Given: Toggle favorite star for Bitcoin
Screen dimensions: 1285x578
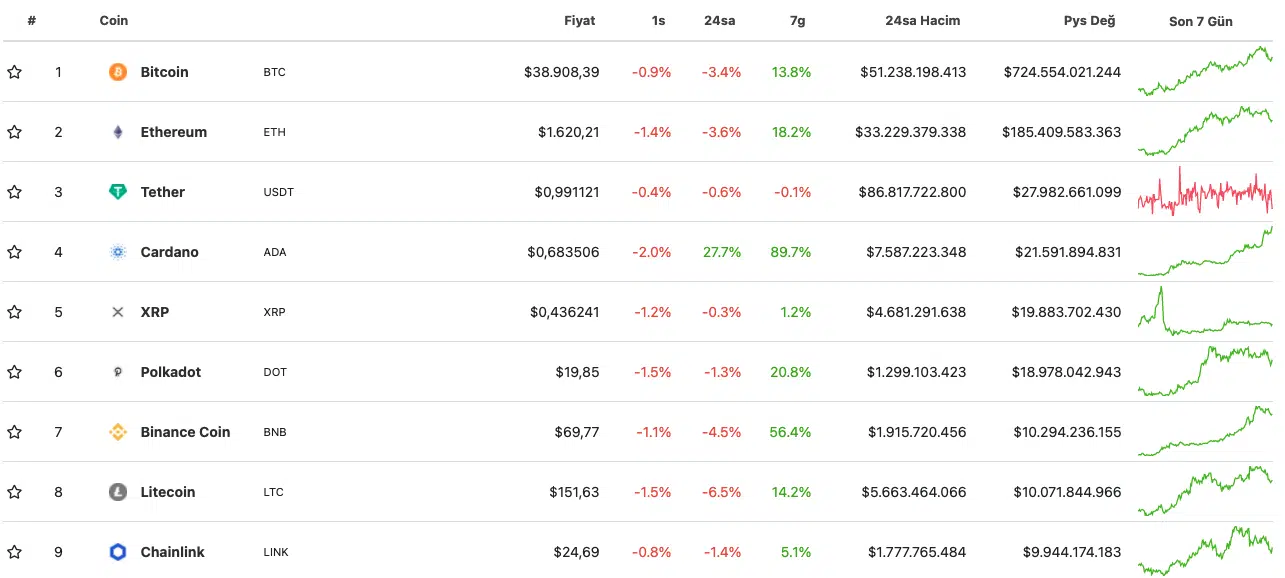Looking at the screenshot, I should (14, 72).
